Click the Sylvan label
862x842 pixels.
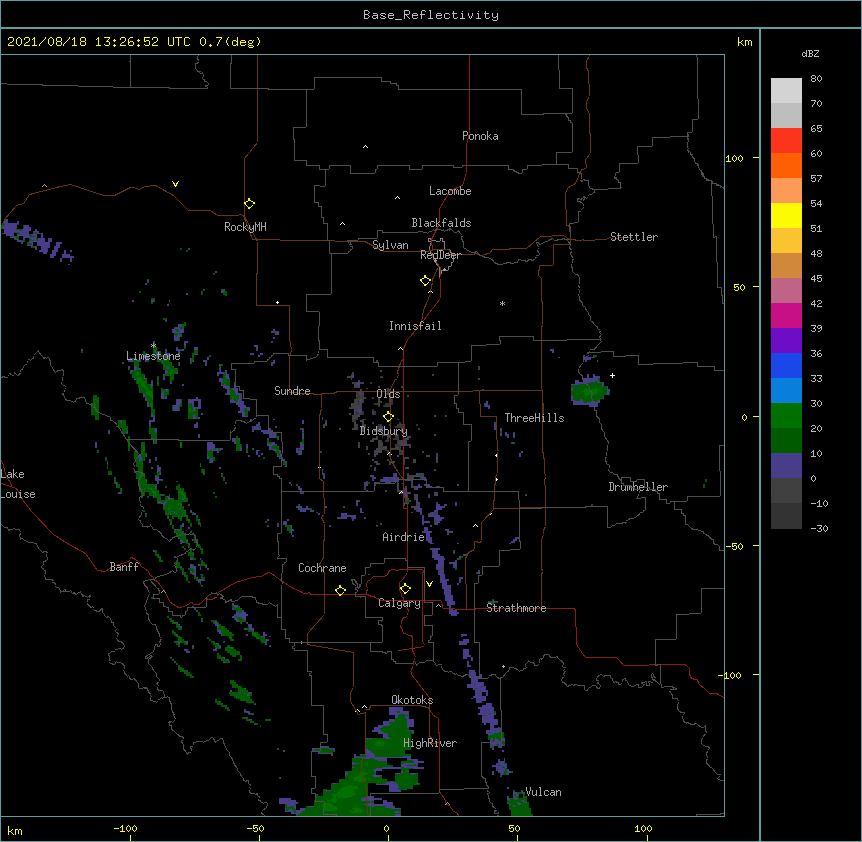(390, 245)
